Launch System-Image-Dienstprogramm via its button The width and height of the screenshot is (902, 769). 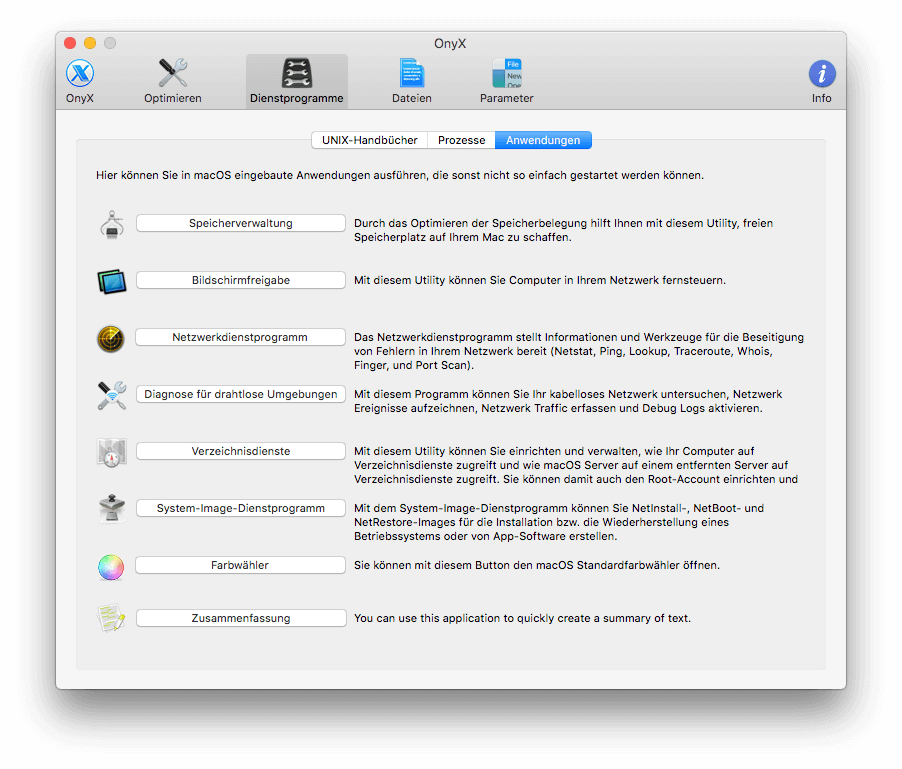coord(240,508)
